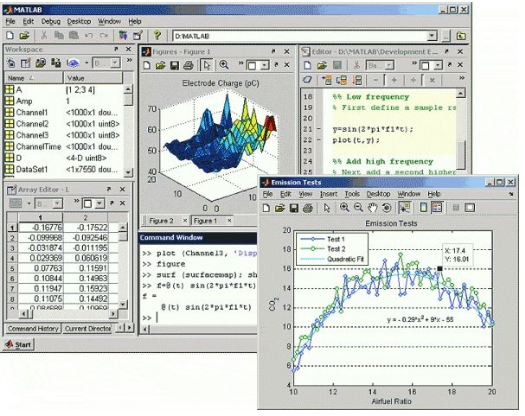This screenshot has width=525, height=416.
Task: Click the Help question mark icon in main toolbar
Action: click(x=157, y=35)
